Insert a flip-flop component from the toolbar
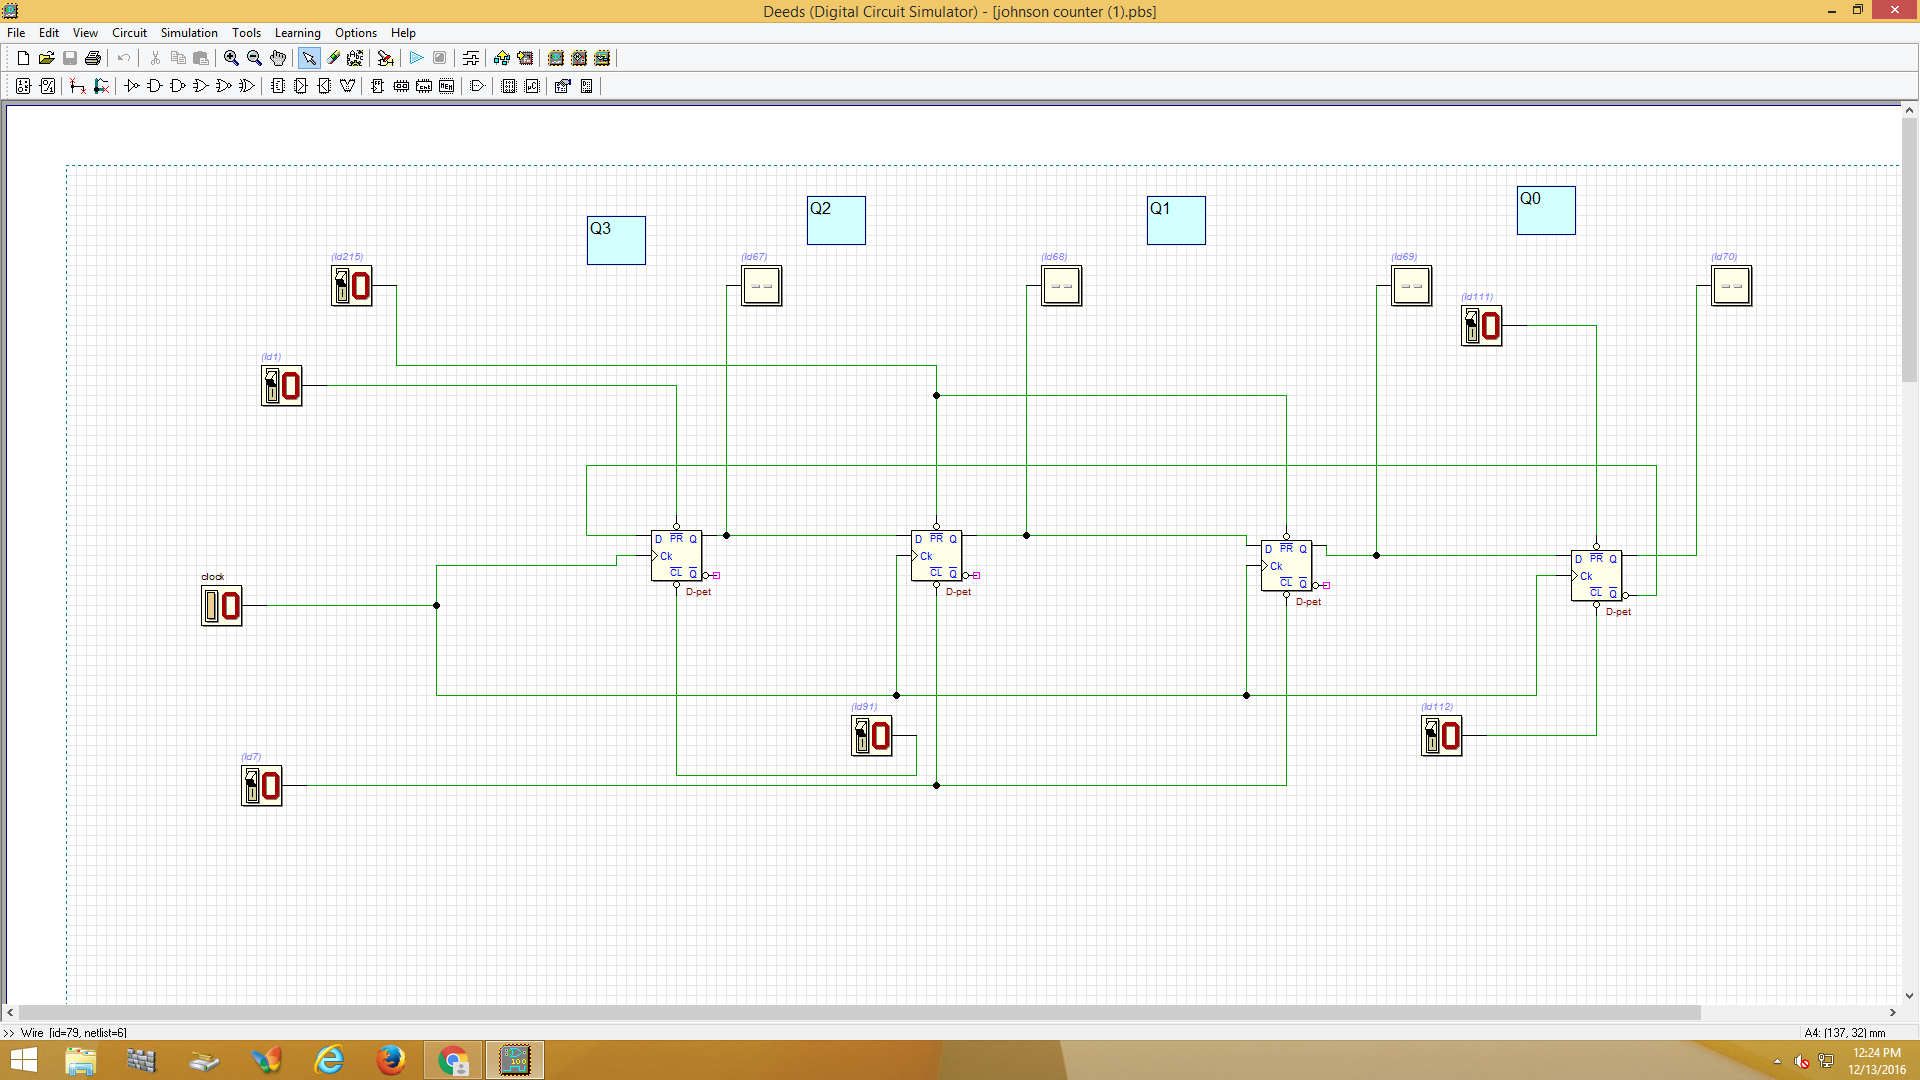Screen dimensions: 1920x1080 coord(377,86)
